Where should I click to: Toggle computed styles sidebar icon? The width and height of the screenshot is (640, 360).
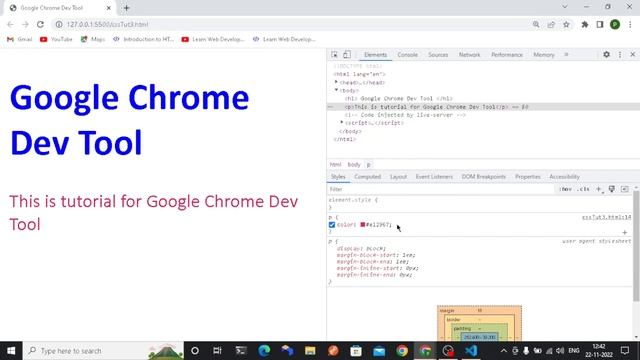(624, 189)
